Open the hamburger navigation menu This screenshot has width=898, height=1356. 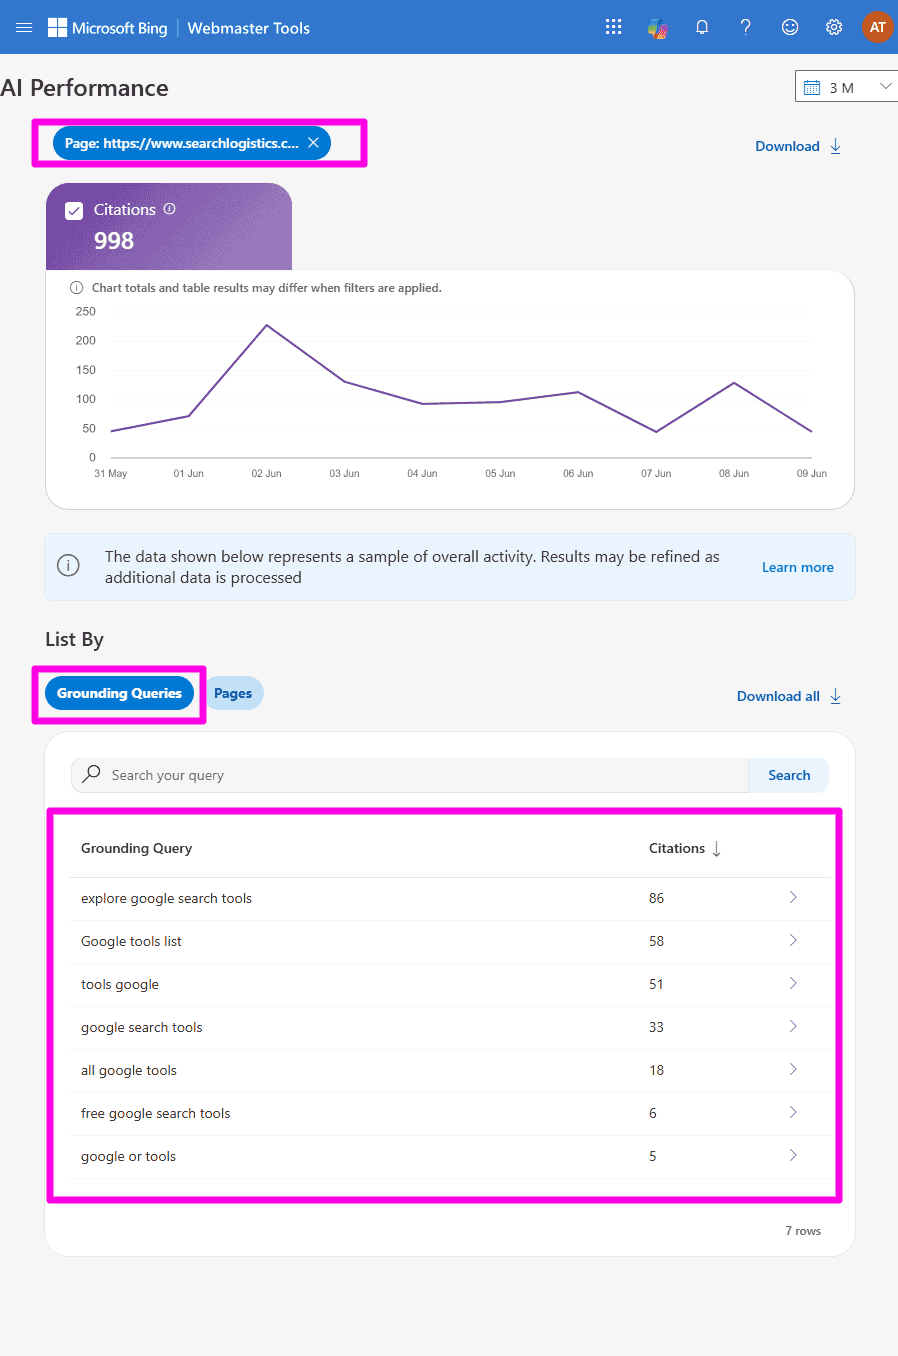click(x=24, y=27)
